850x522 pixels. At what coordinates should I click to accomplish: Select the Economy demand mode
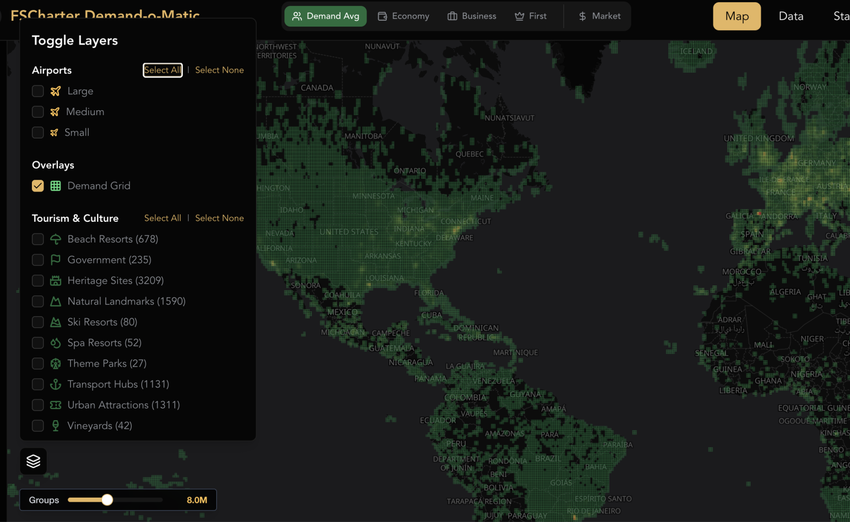coord(403,16)
